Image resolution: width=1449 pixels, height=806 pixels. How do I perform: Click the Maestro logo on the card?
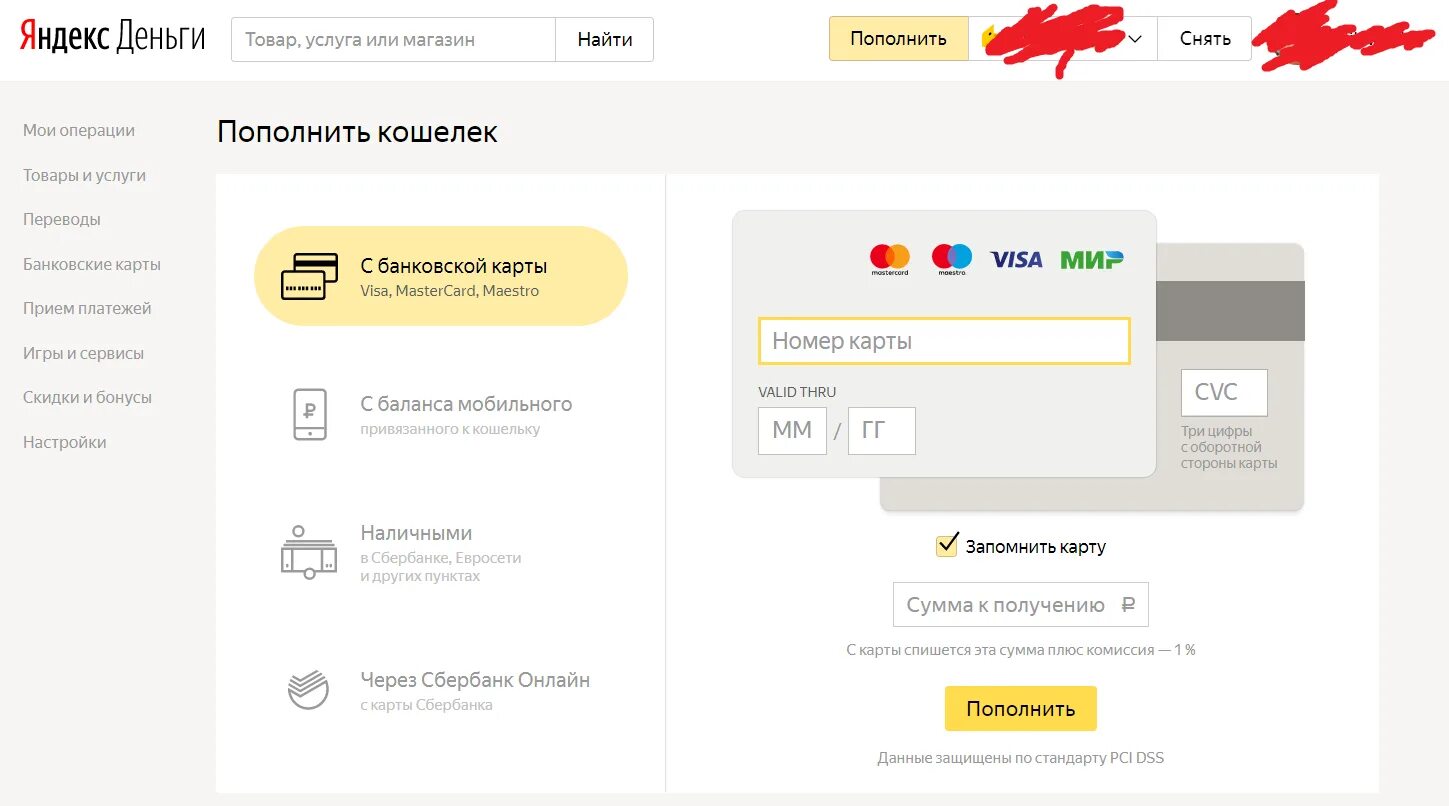point(951,259)
